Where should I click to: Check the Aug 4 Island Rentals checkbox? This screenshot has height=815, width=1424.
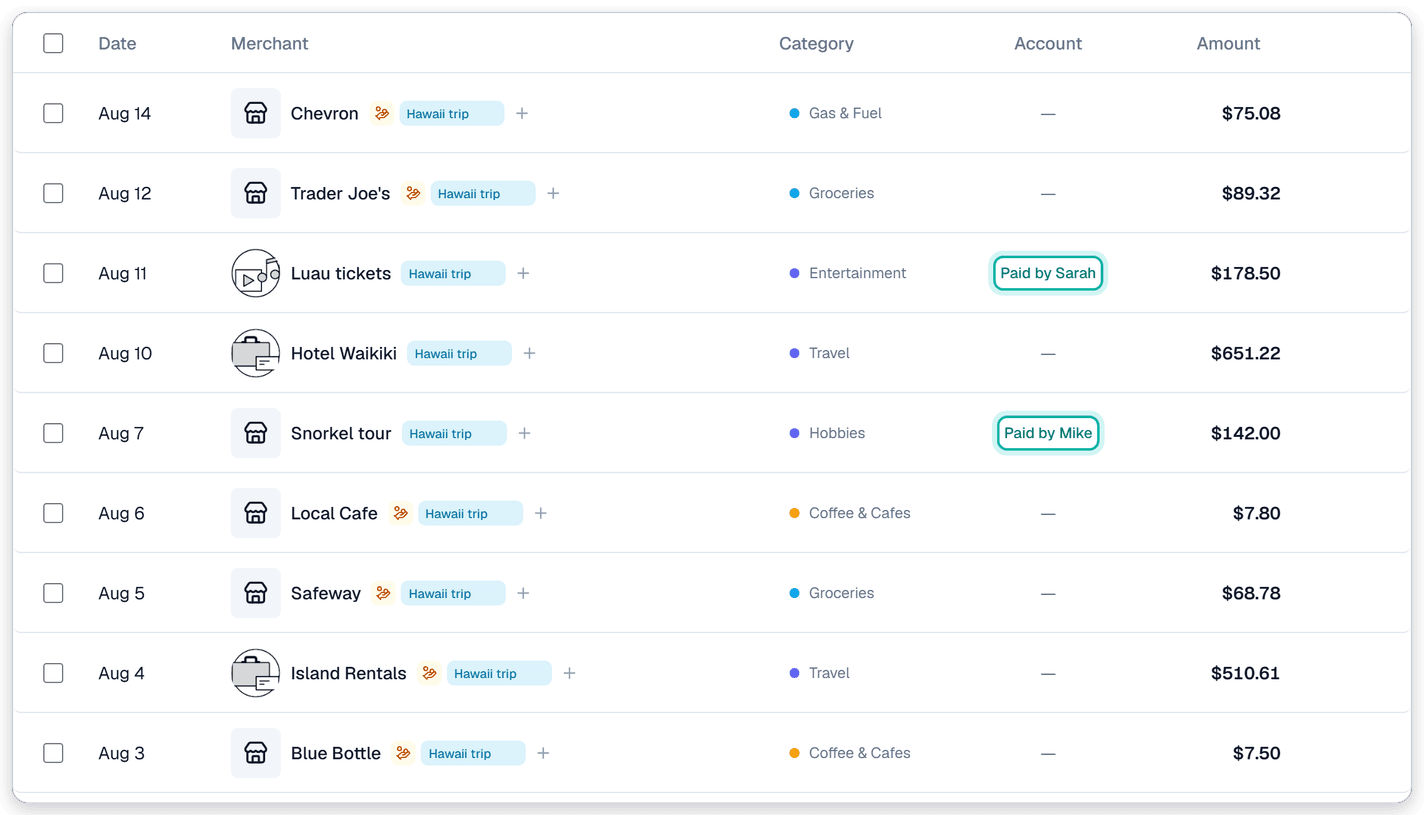53,673
